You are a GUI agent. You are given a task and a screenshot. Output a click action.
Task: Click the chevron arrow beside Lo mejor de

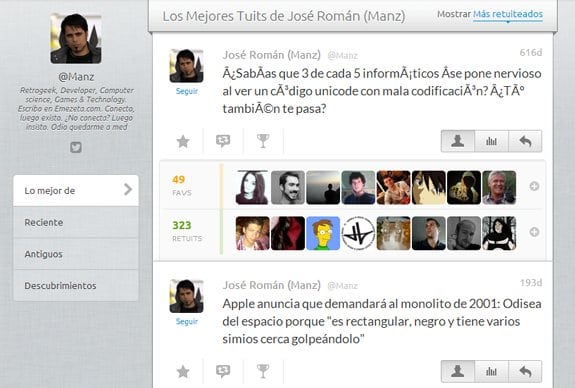(128, 190)
